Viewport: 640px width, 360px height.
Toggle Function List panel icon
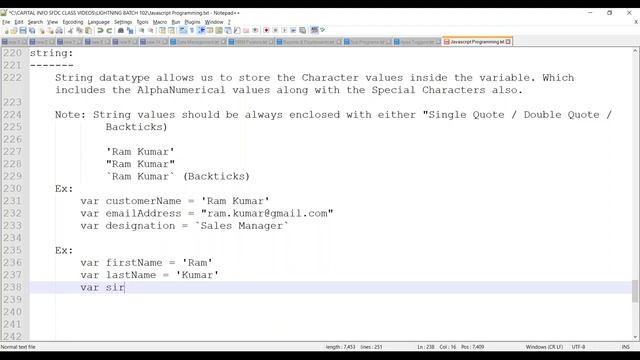pyautogui.click(x=237, y=31)
